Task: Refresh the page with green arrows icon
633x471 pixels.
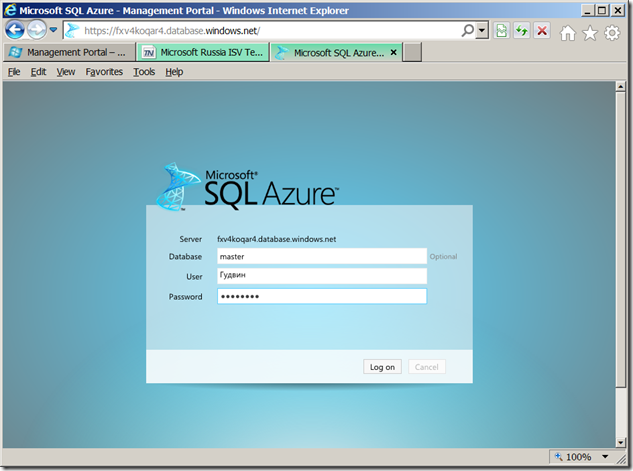Action: coord(522,31)
